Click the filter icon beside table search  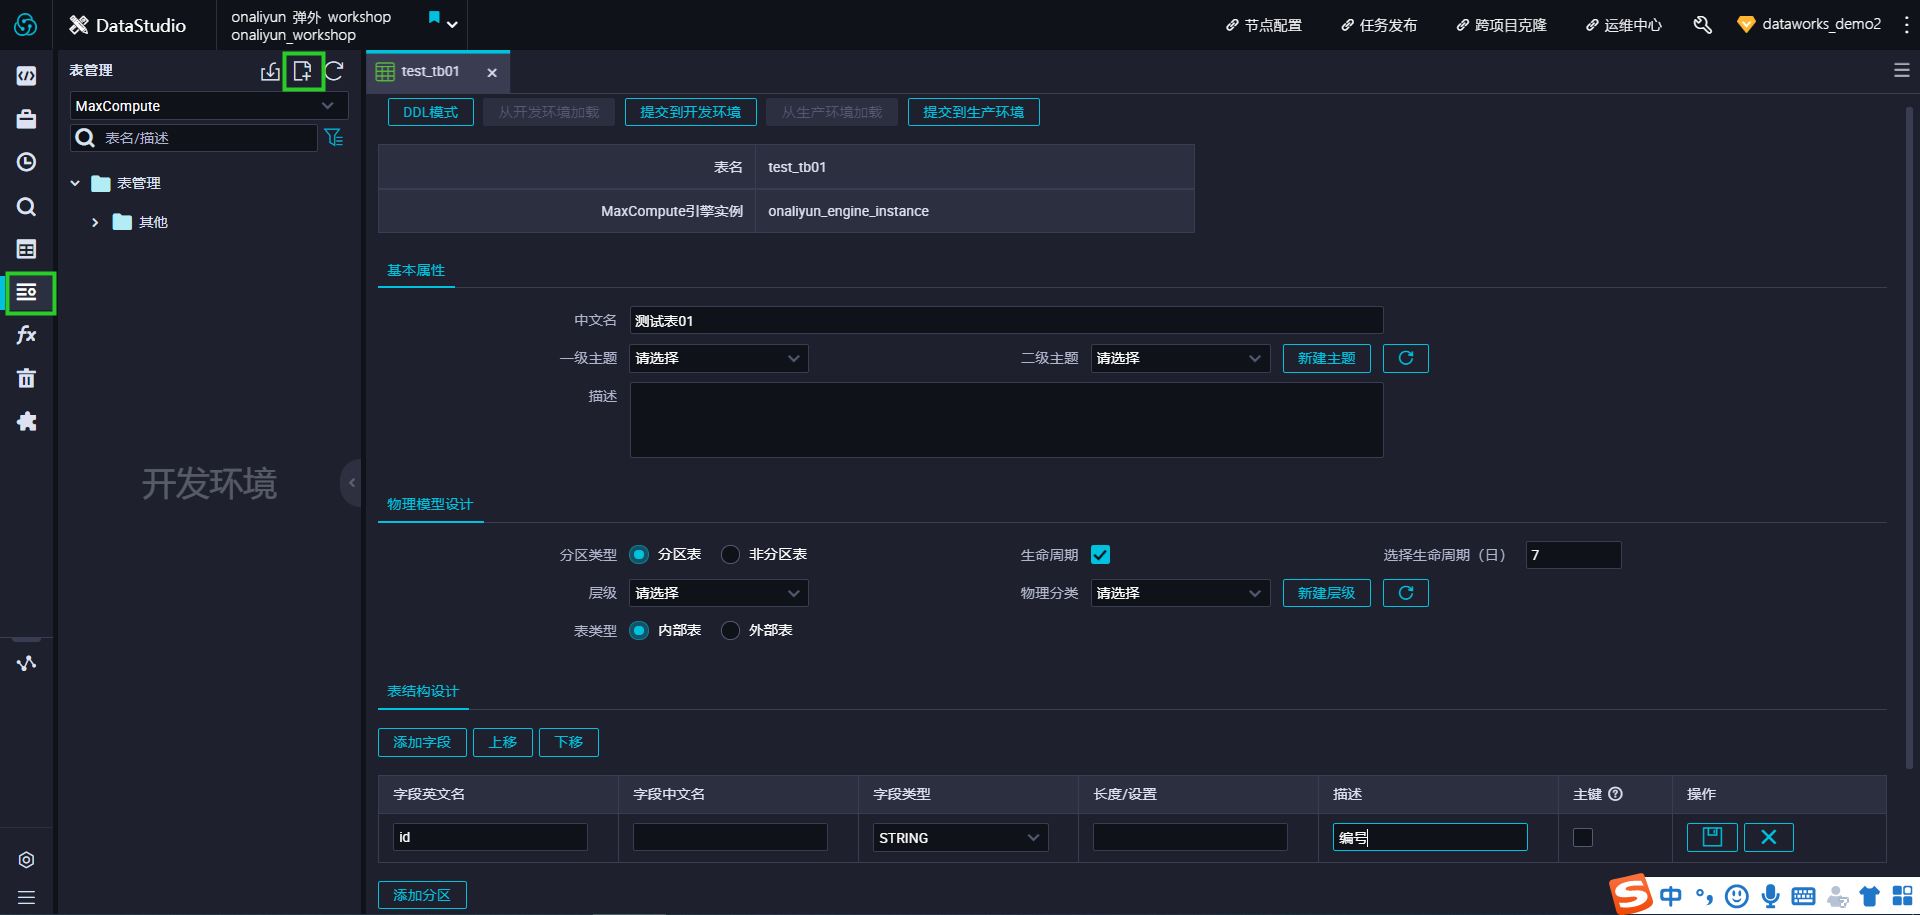(x=334, y=137)
